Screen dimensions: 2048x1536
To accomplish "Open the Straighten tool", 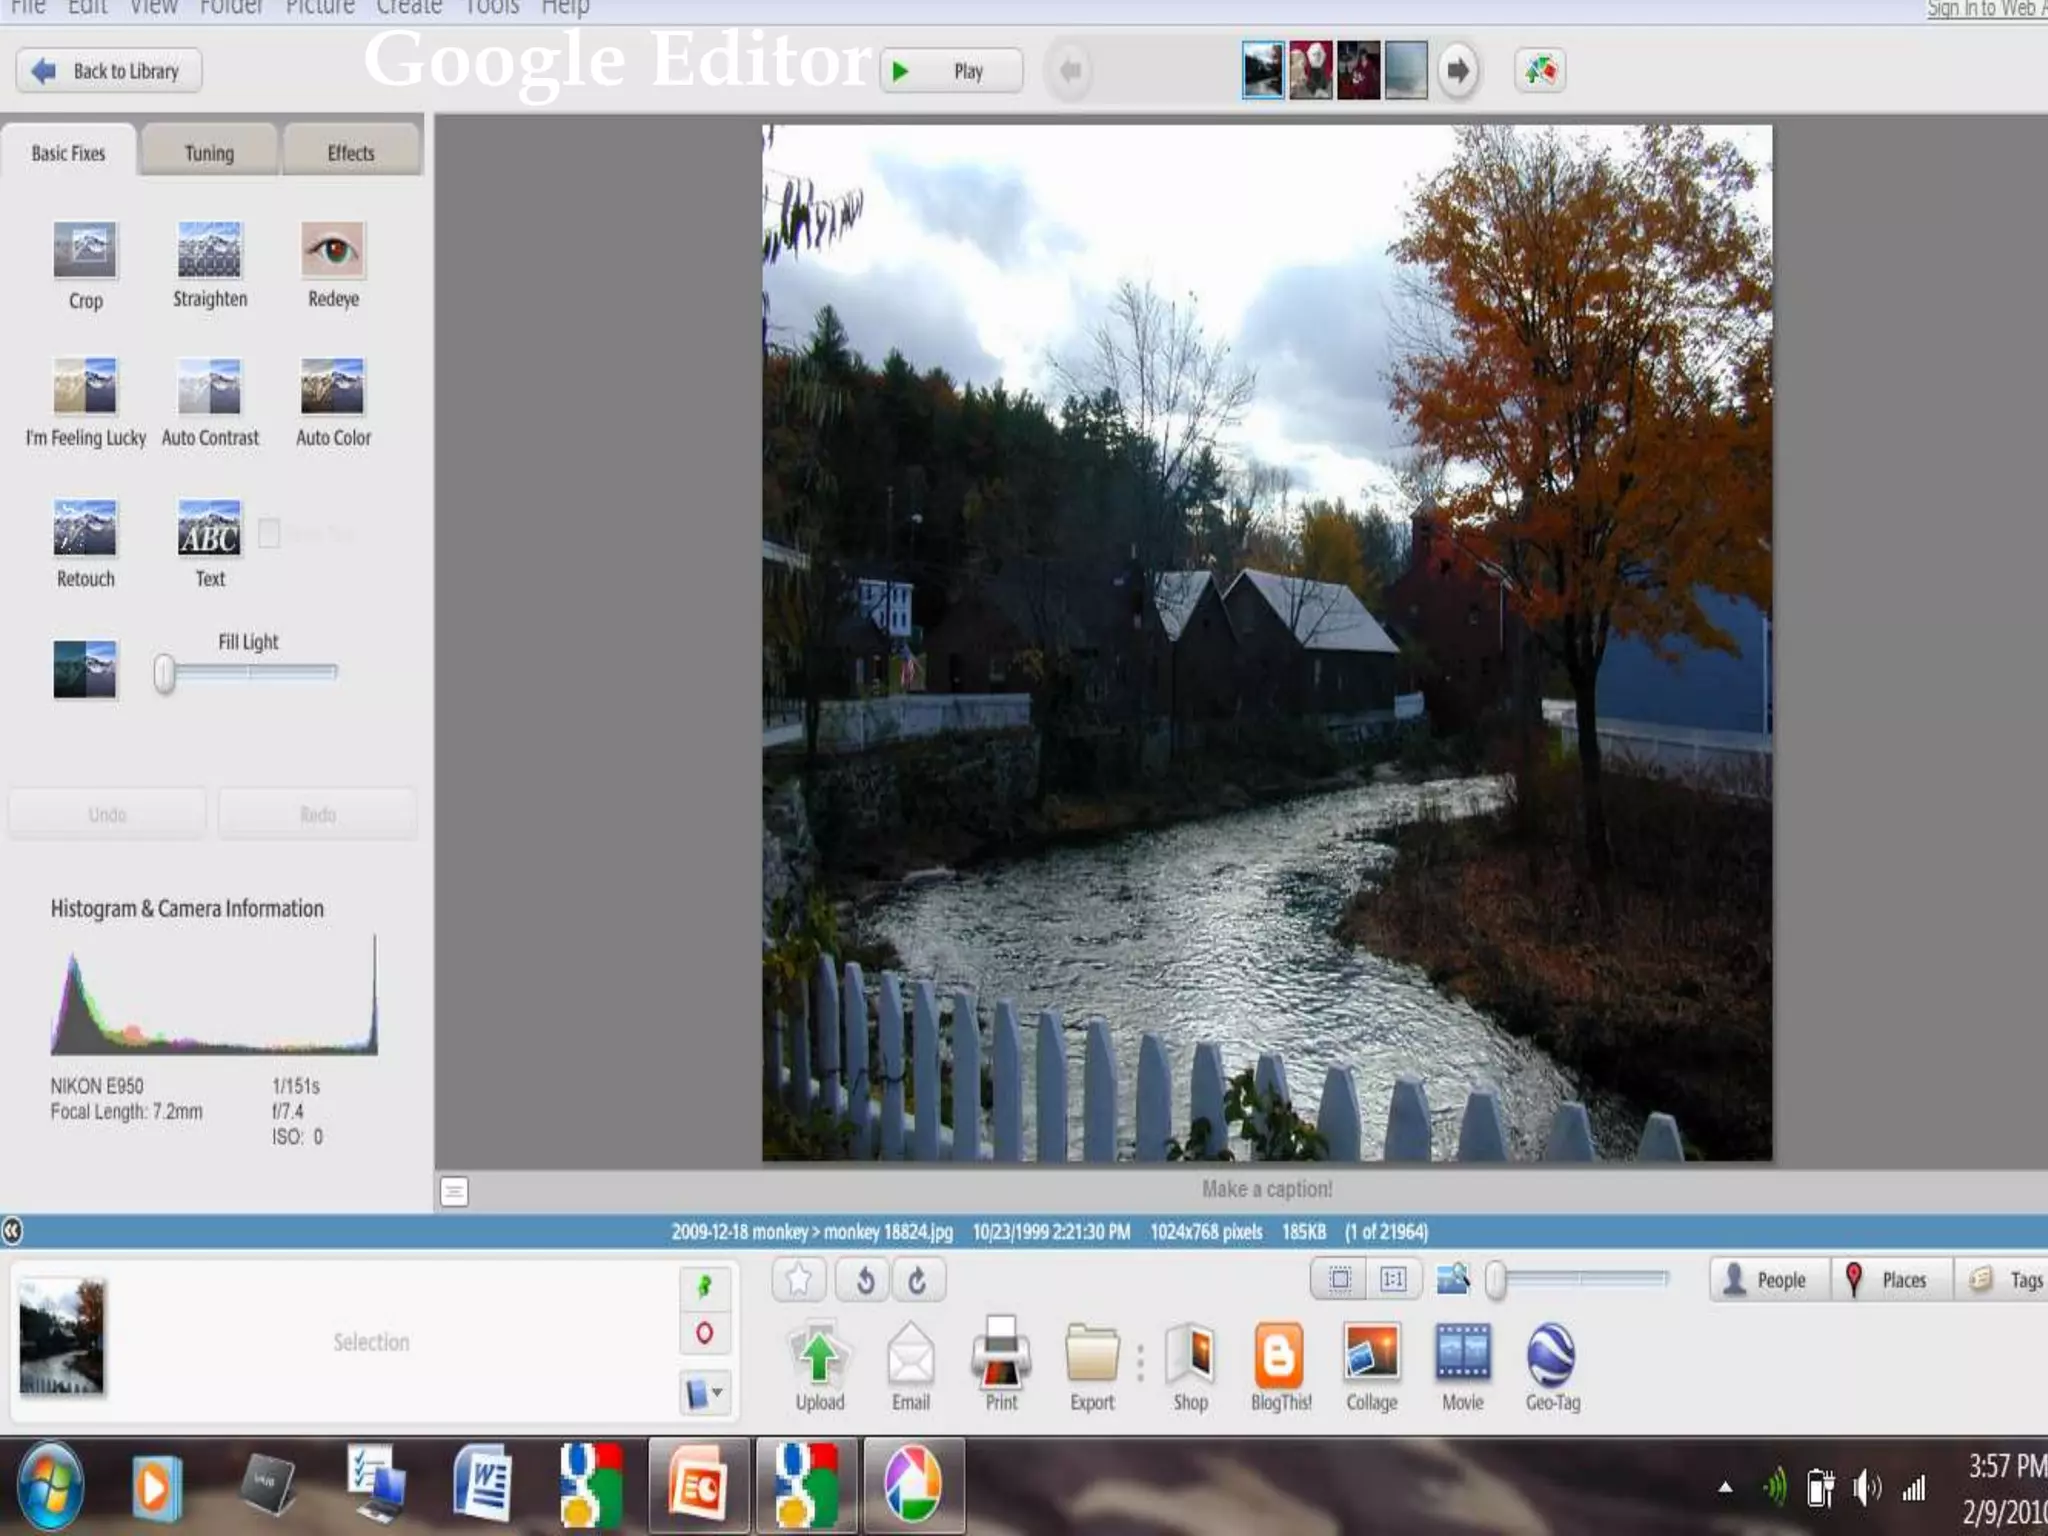I will [209, 250].
